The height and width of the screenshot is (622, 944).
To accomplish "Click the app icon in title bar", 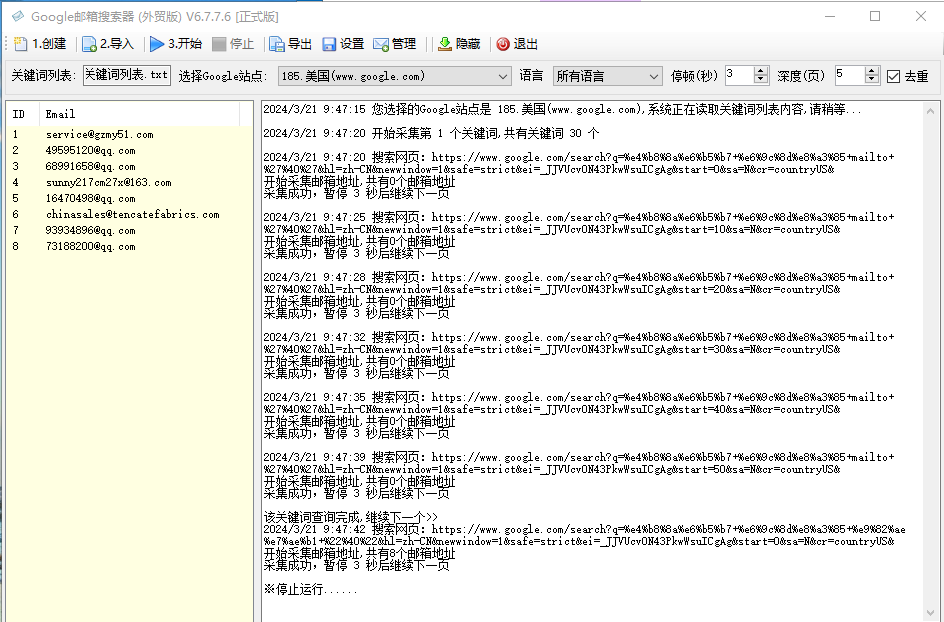I will 18,16.
